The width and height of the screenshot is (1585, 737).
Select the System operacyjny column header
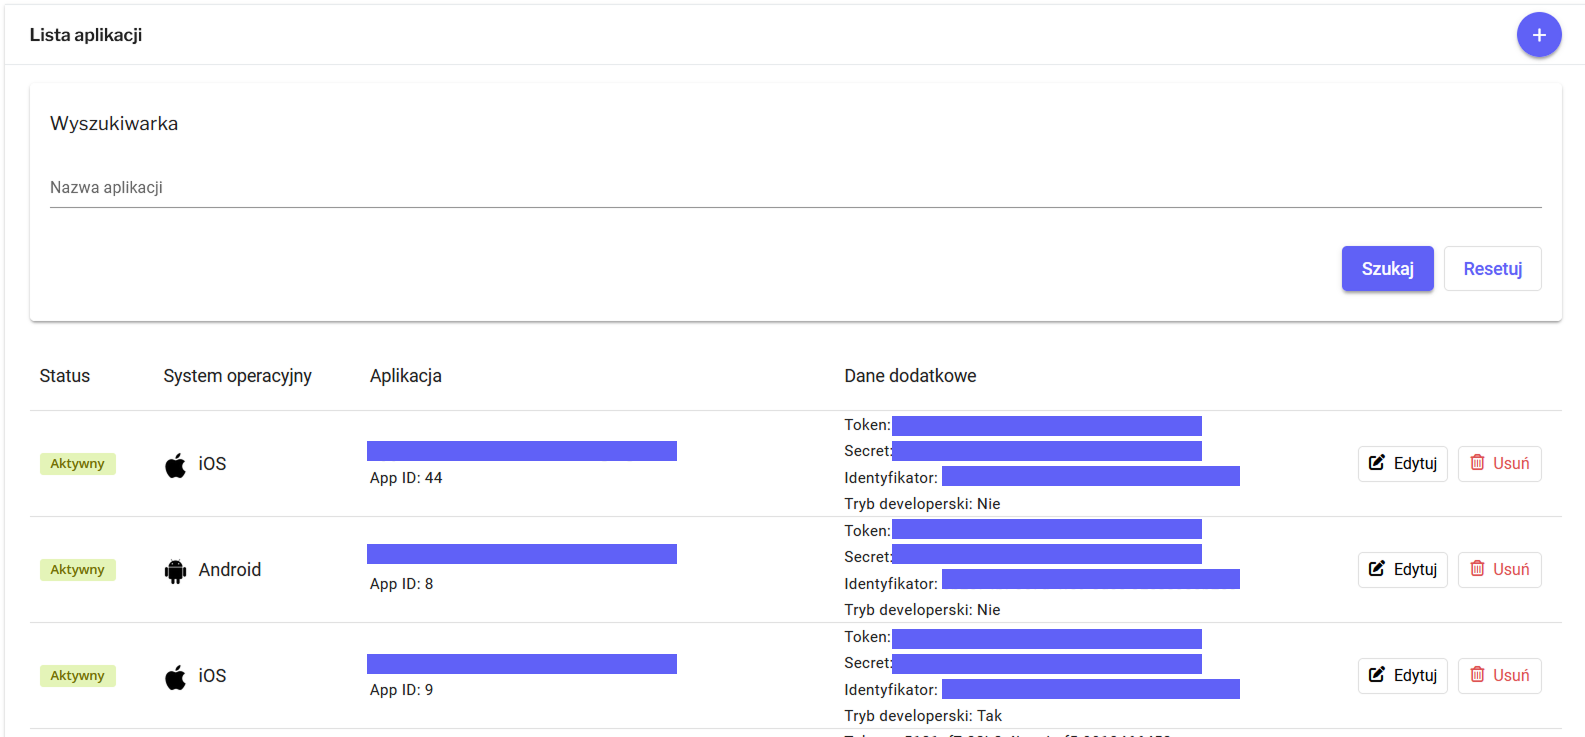(x=237, y=376)
